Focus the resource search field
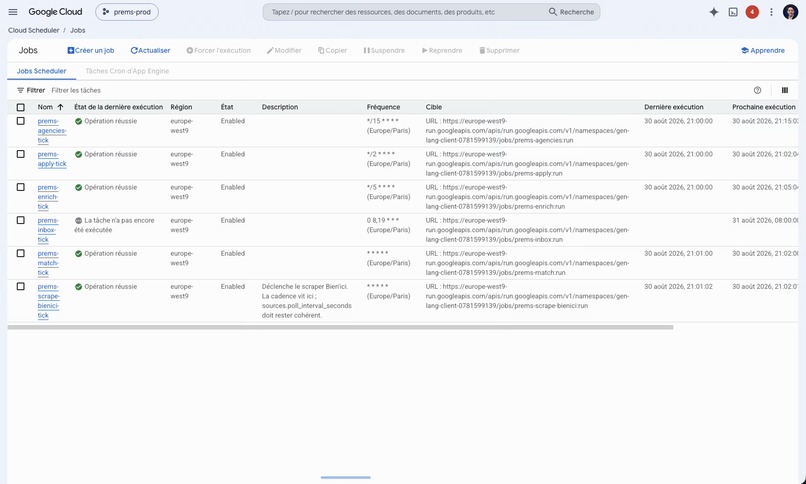Image resolution: width=806 pixels, height=484 pixels. tap(406, 12)
